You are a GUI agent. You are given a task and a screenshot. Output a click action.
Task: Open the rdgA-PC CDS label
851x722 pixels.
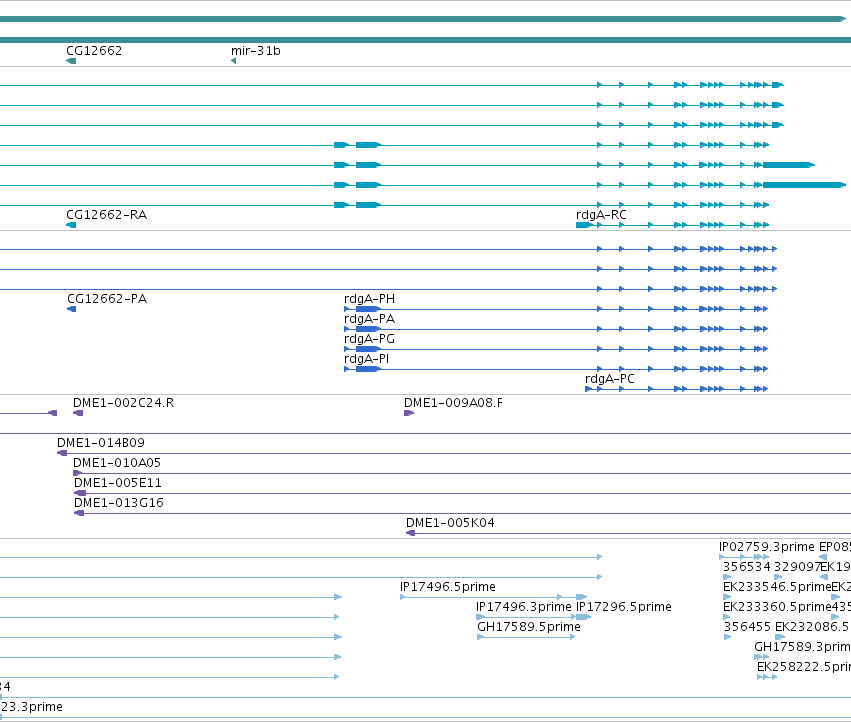click(609, 379)
